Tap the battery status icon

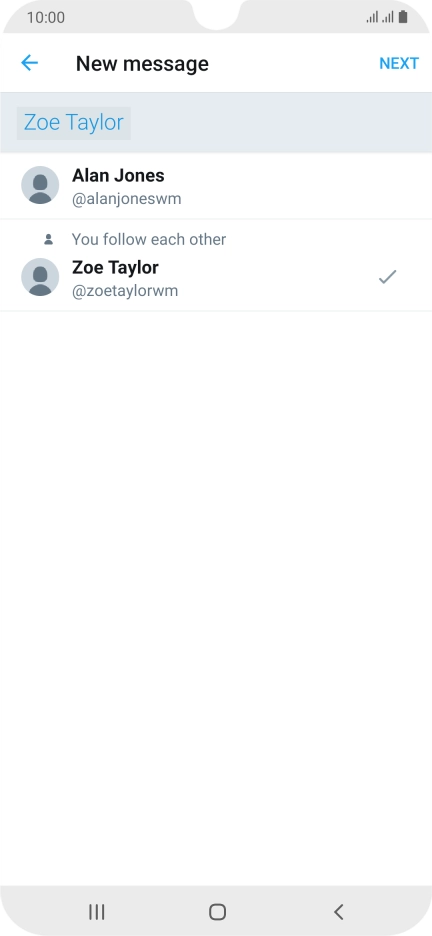pos(403,17)
